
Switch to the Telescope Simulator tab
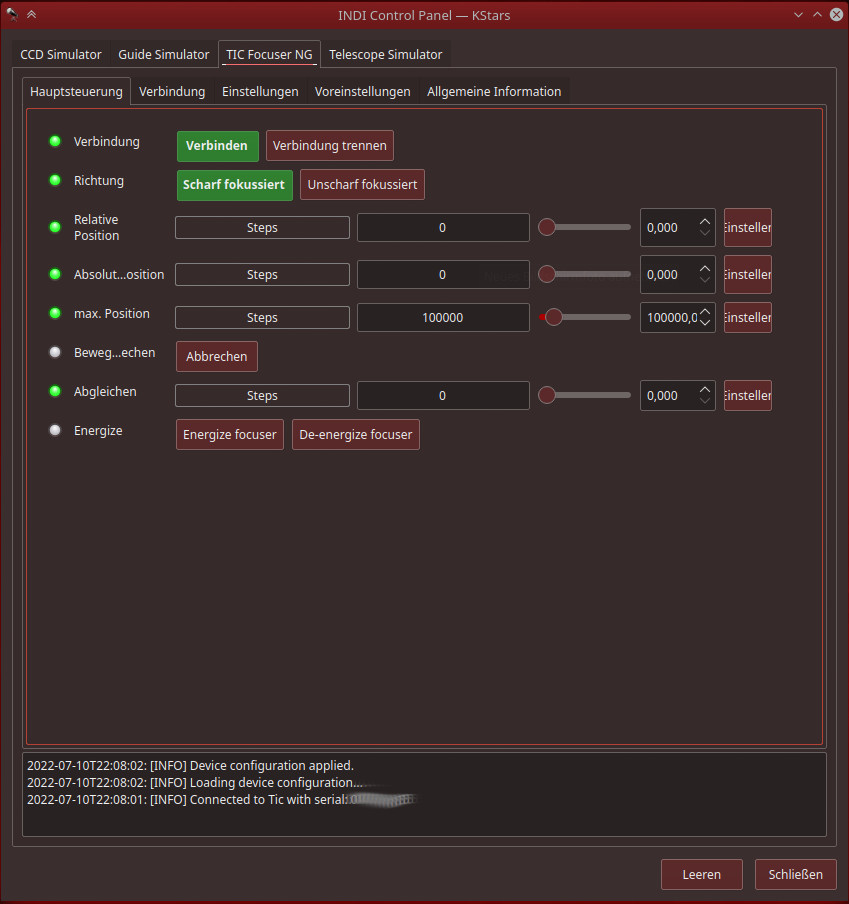(x=385, y=54)
